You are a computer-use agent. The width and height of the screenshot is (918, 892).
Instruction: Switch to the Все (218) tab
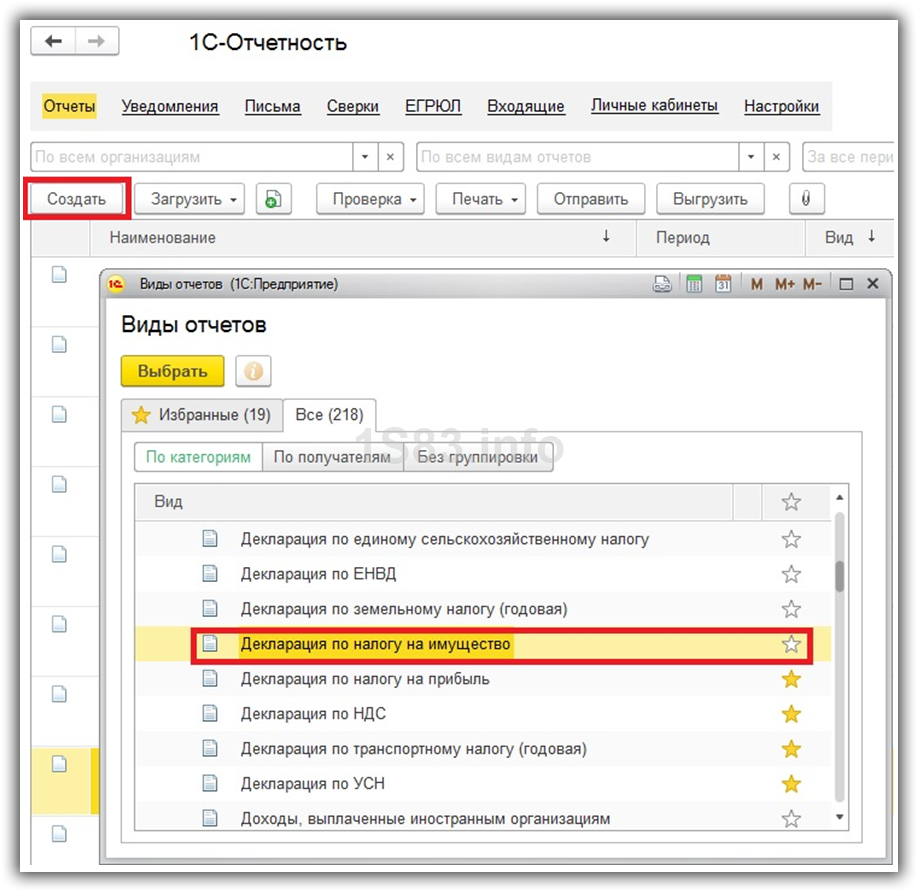(330, 415)
